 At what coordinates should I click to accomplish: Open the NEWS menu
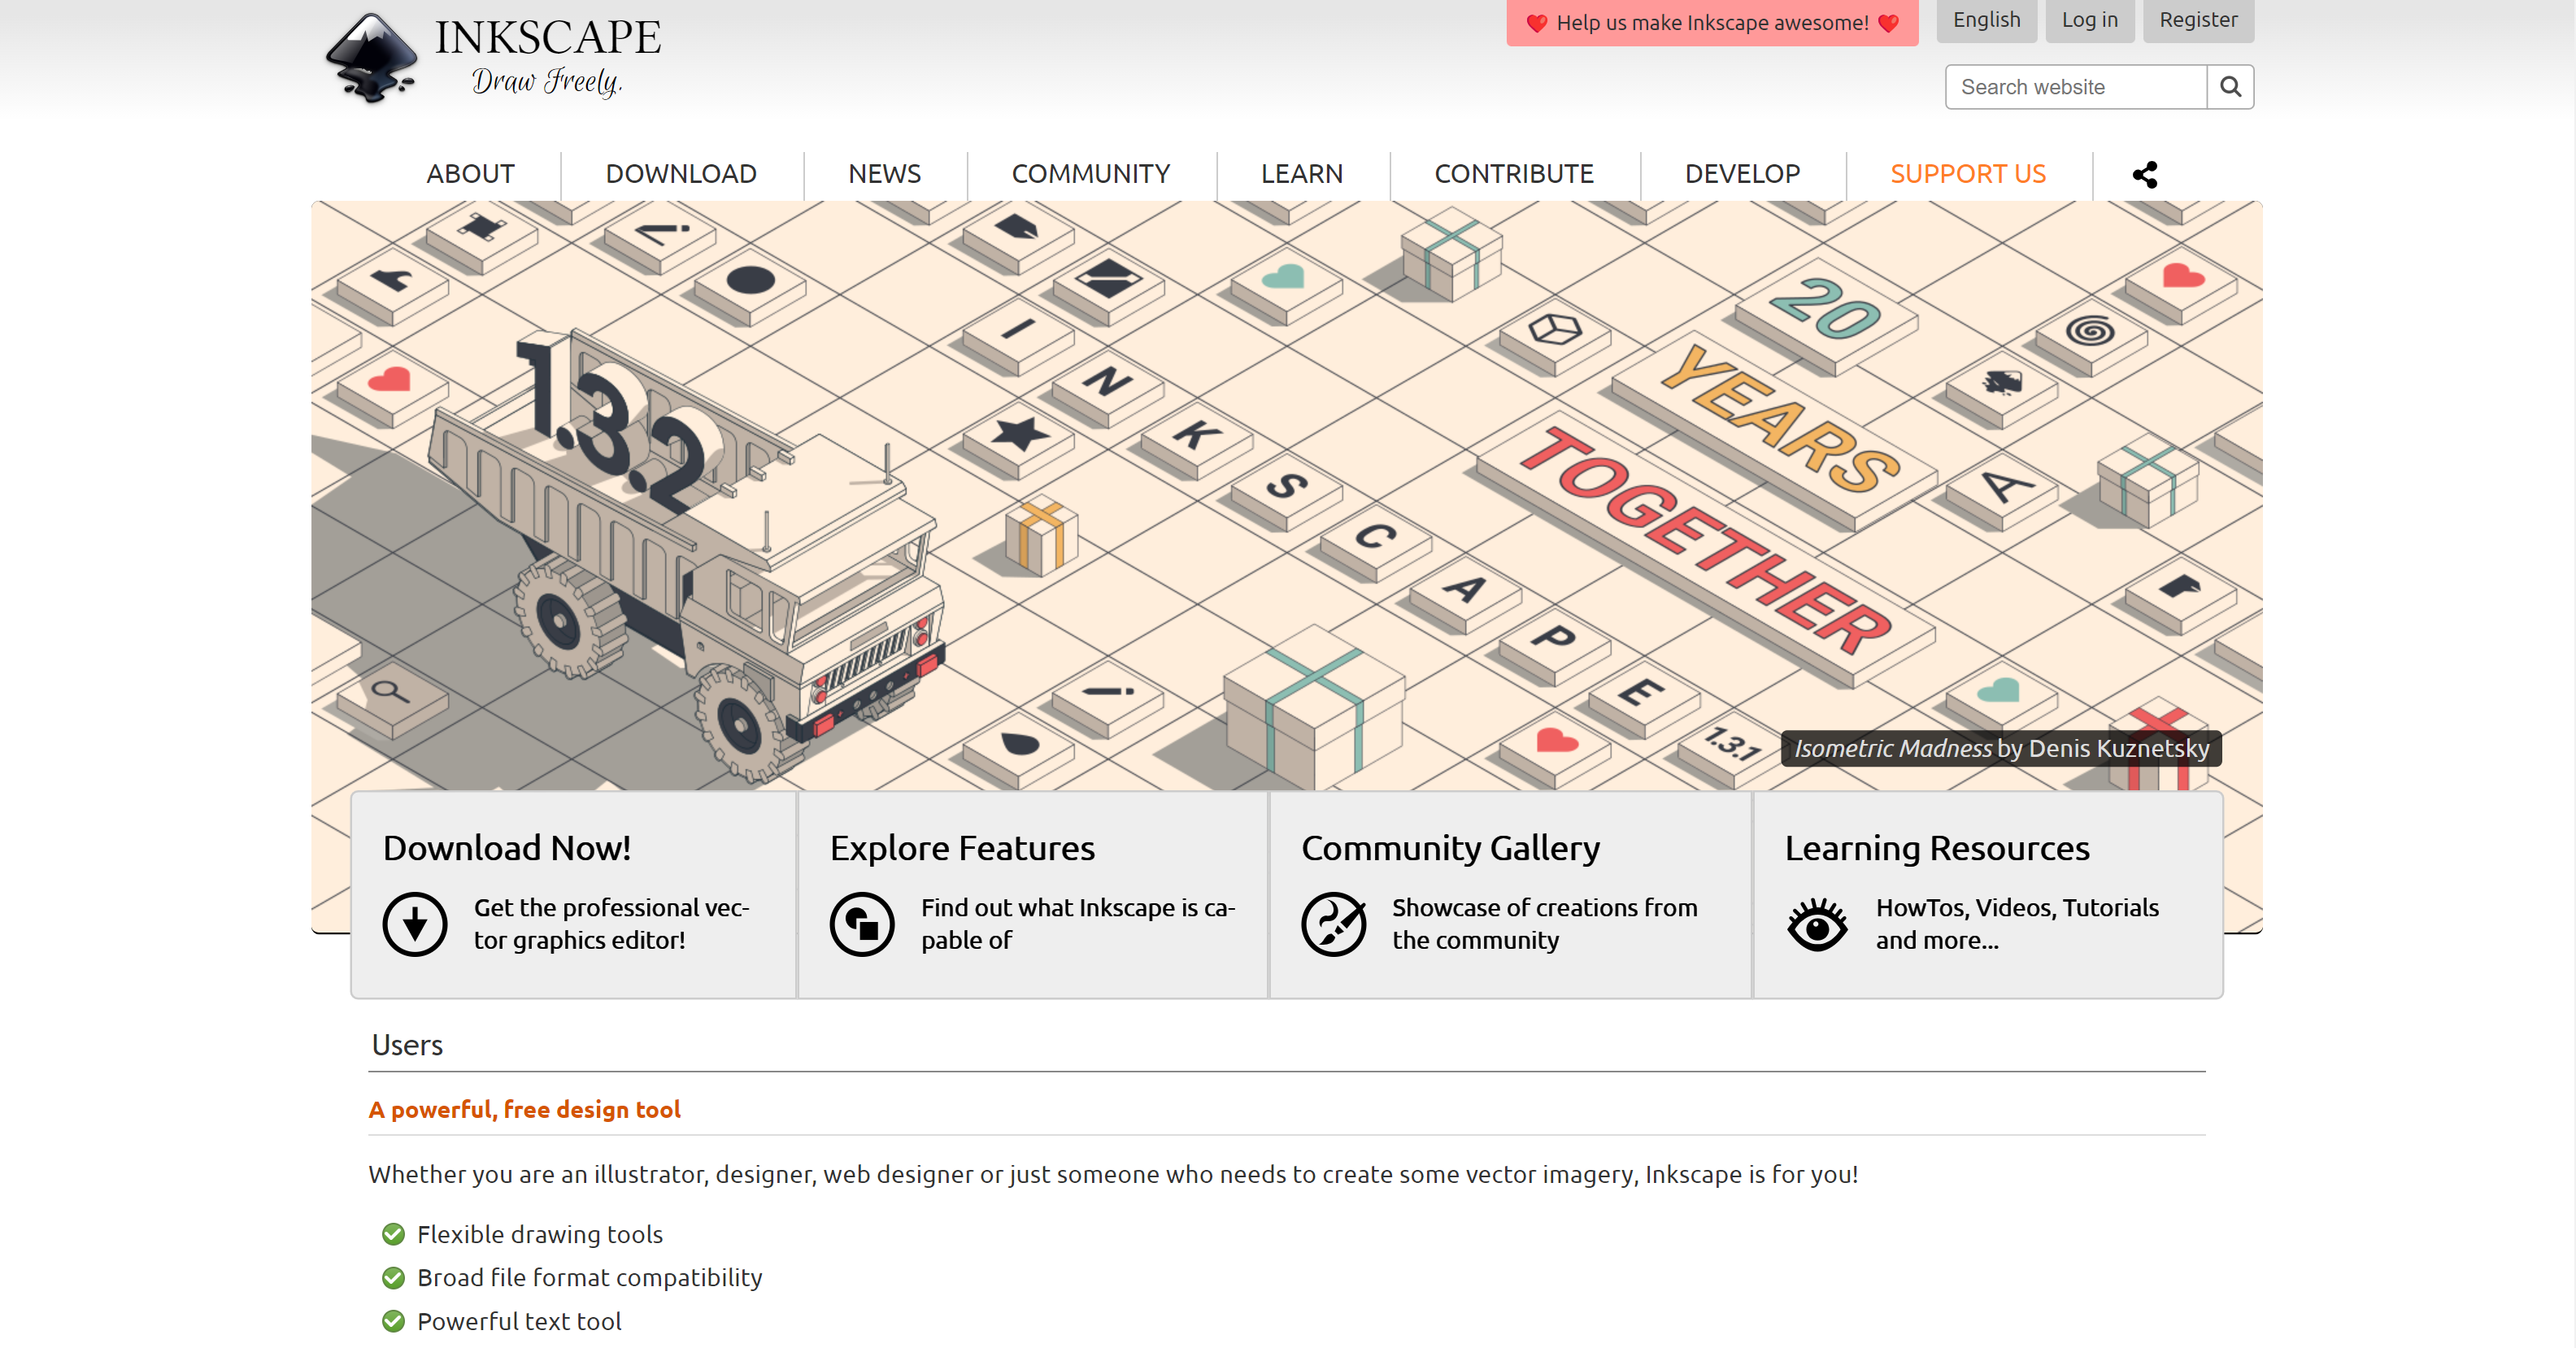(884, 174)
